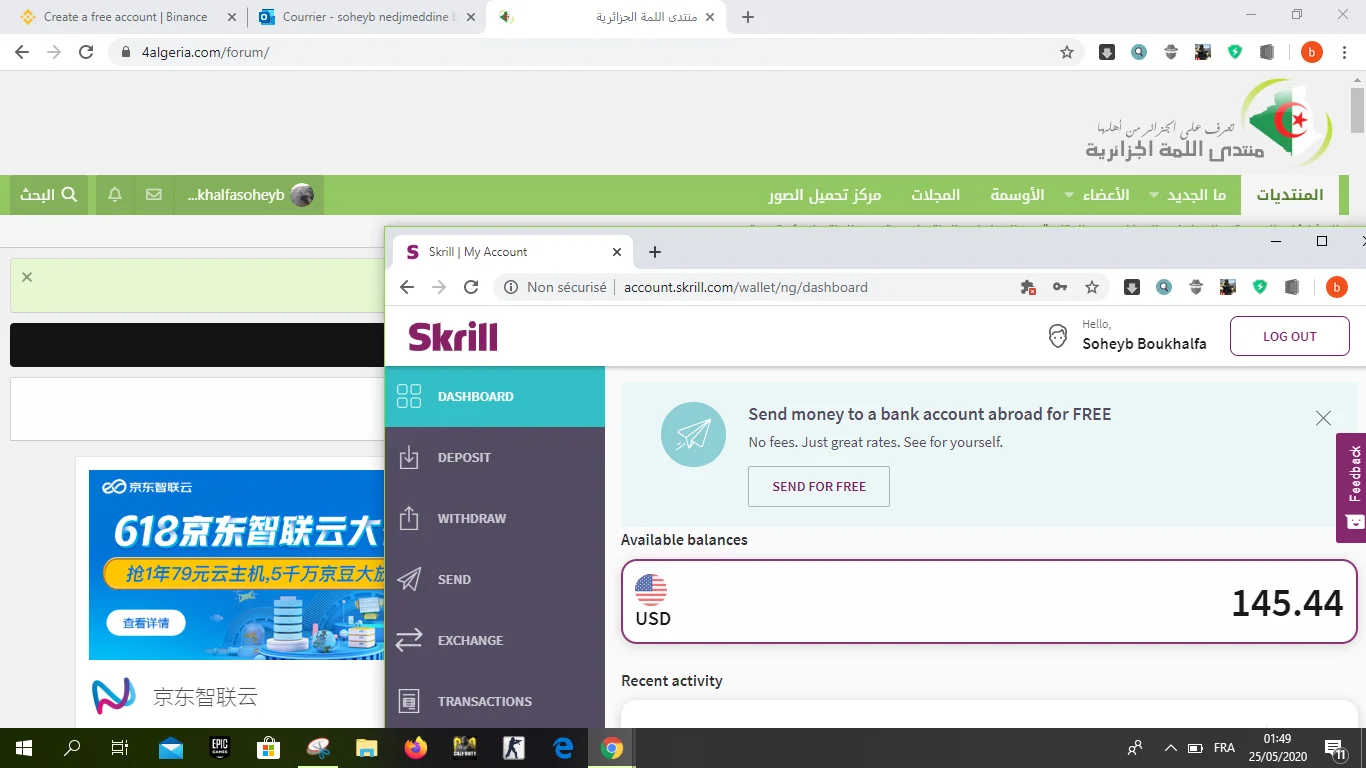Click the Skrill address bar URL
This screenshot has width=1366, height=768.
(x=745, y=288)
